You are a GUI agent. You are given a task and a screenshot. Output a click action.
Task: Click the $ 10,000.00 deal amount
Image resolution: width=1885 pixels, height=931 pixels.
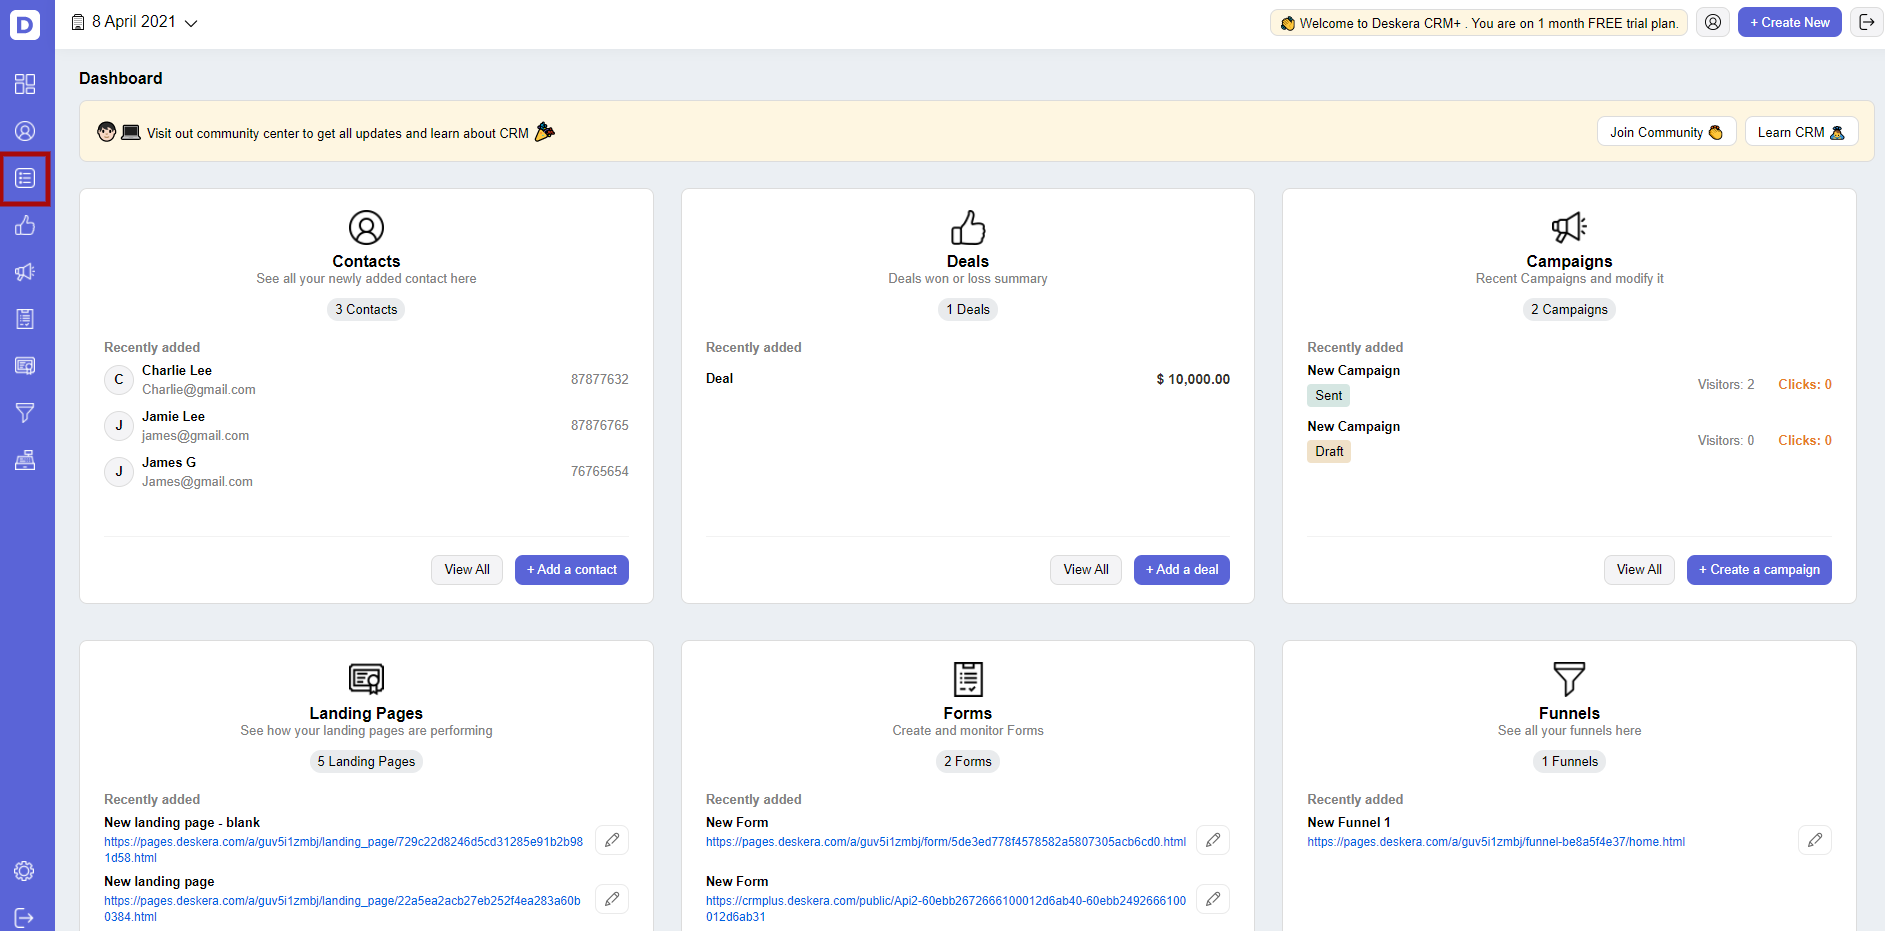[1193, 379]
